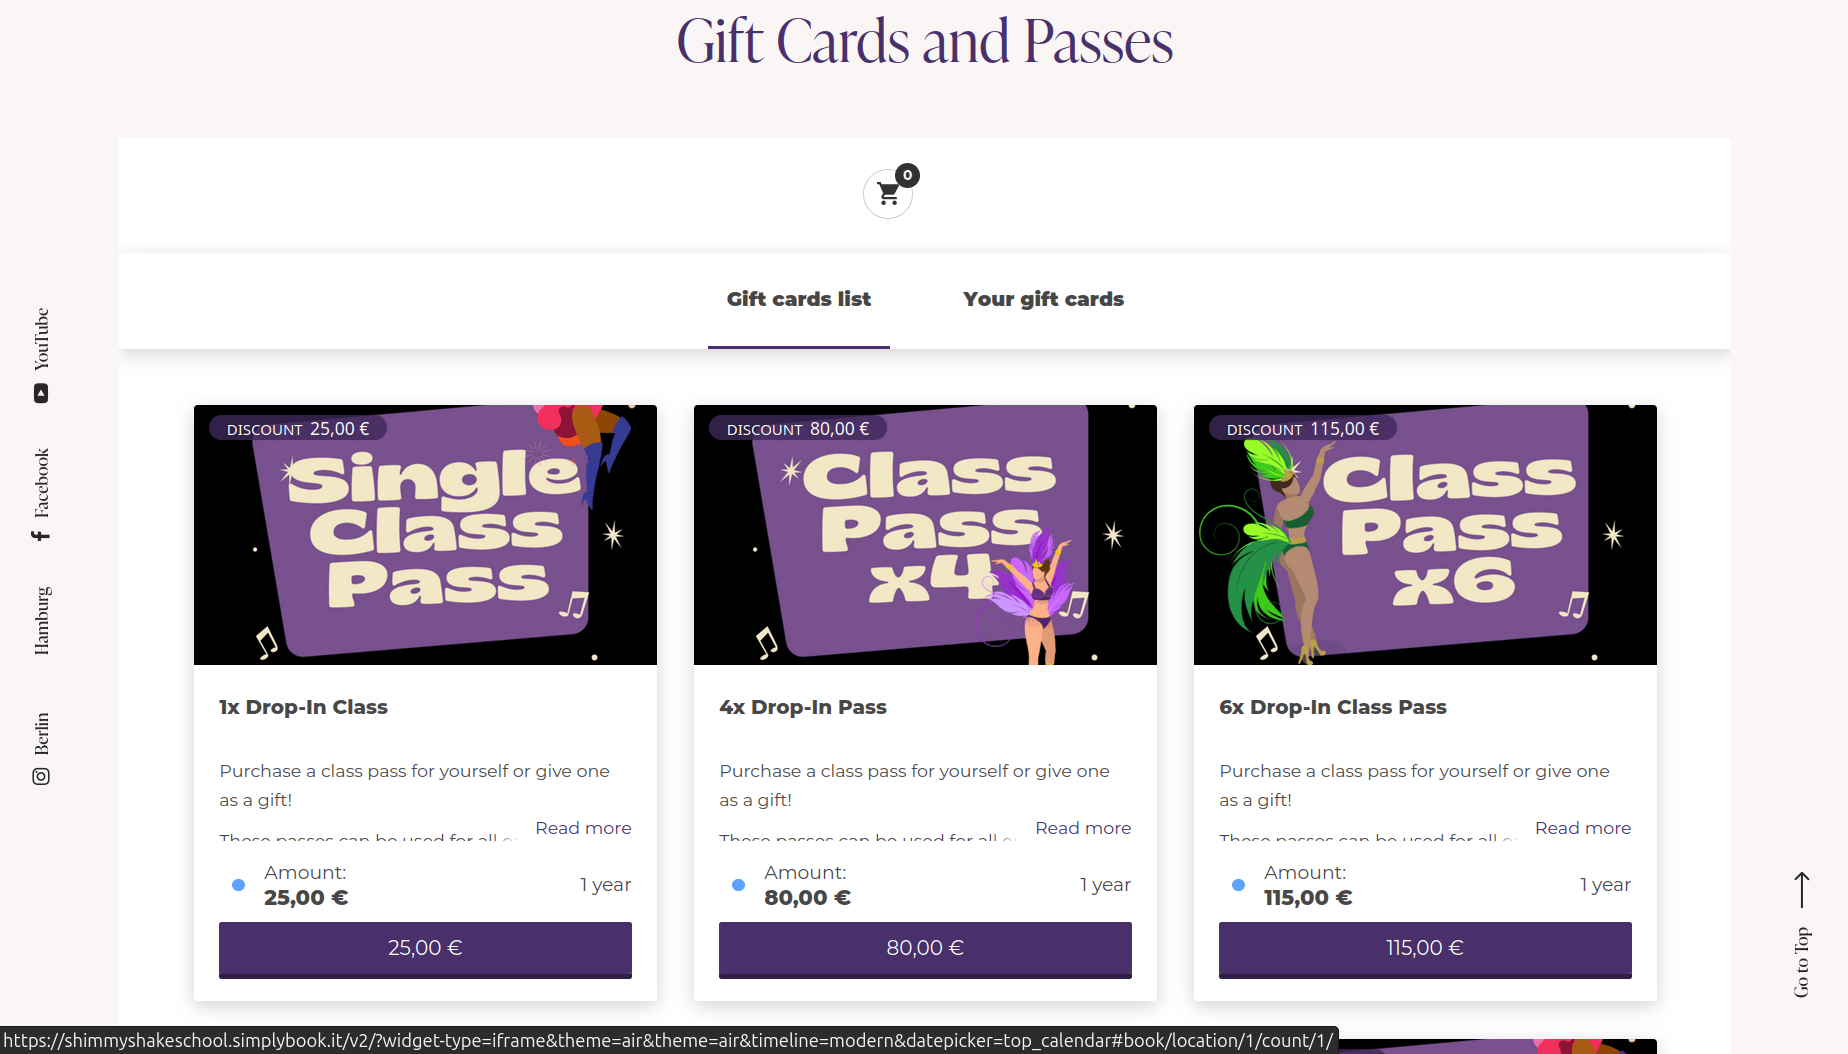
Task: Click the Go to Top arrow
Action: (x=1802, y=889)
